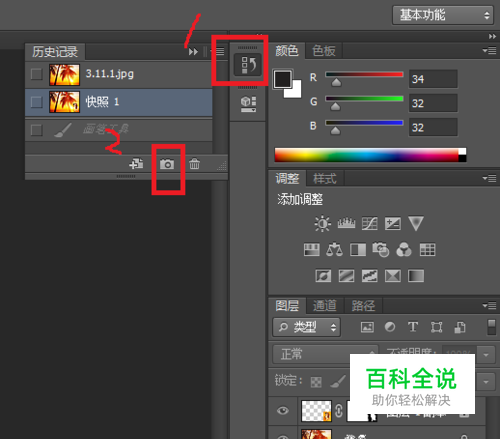
Task: Switch to the 样式 tab
Action: coord(325,179)
